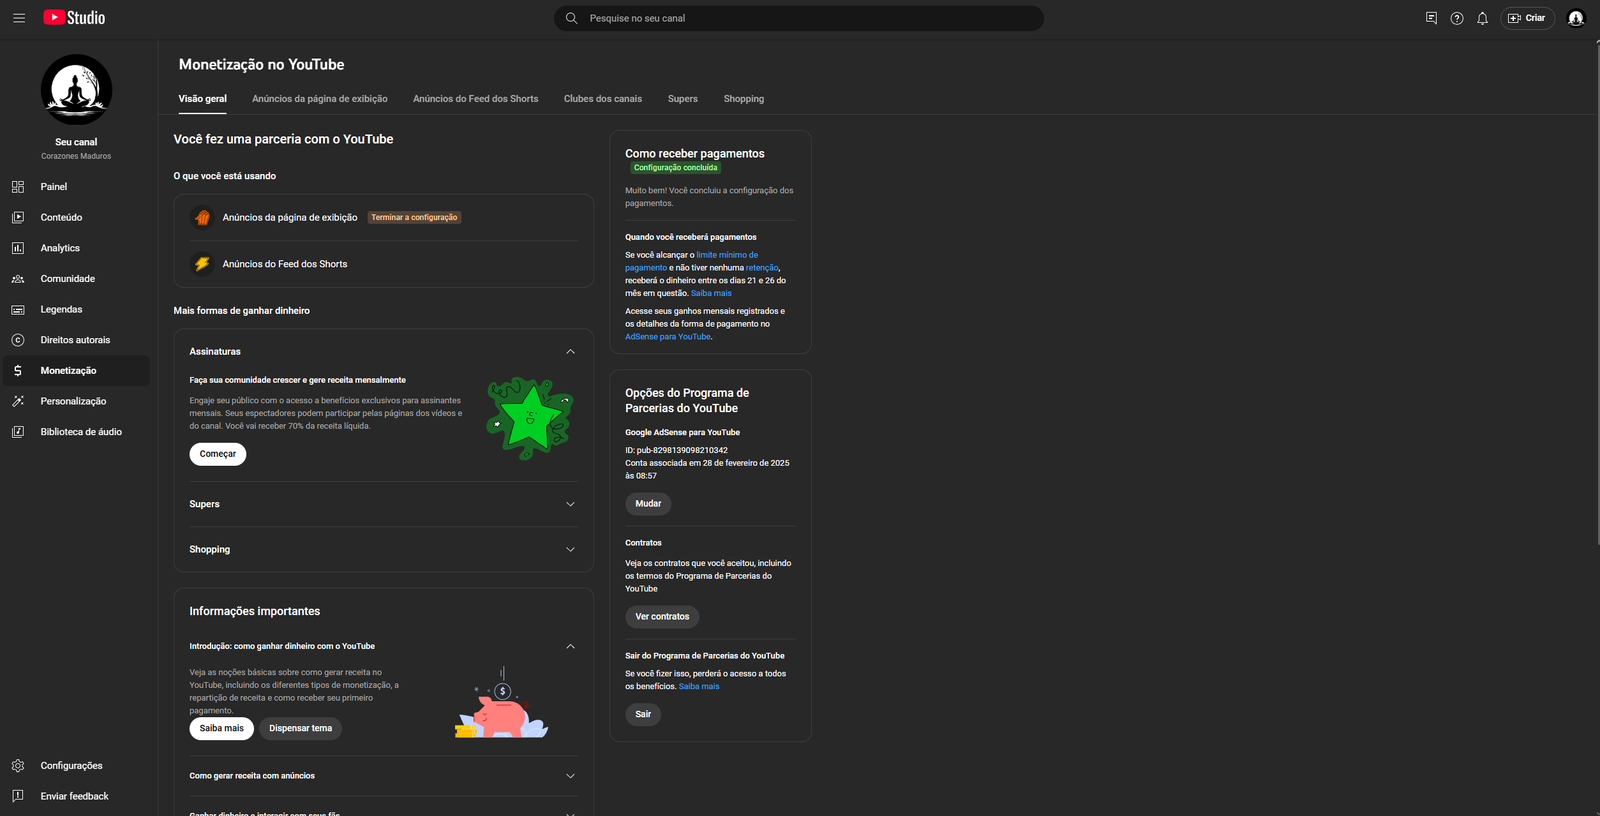The width and height of the screenshot is (1600, 816).
Task: Click the Mudar AdSense button
Action: coord(648,504)
